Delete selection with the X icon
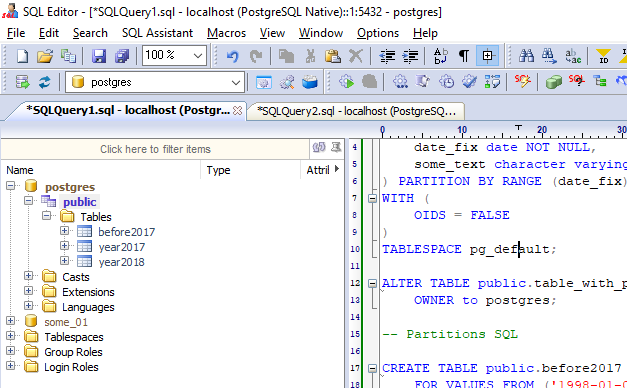The width and height of the screenshot is (627, 388). click(x=355, y=56)
